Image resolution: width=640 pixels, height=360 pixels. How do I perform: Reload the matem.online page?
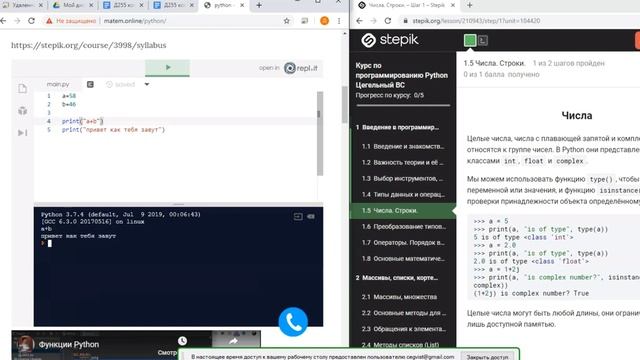31,21
